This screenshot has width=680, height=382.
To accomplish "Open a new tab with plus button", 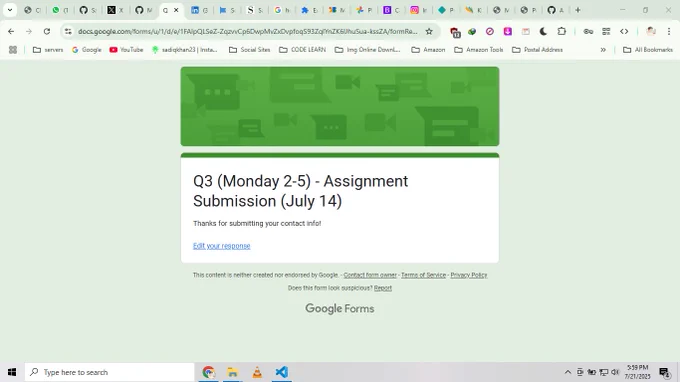I will [578, 10].
